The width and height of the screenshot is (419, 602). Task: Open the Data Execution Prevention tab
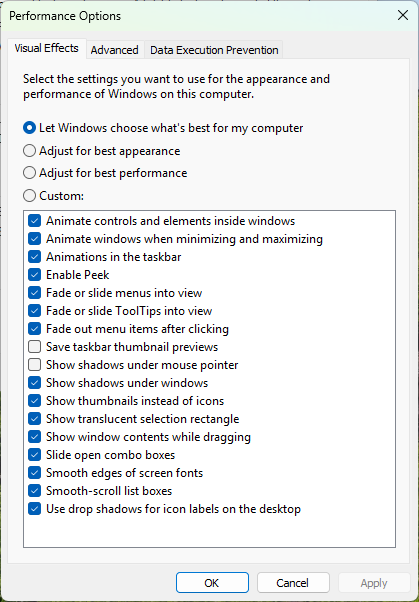tap(214, 50)
